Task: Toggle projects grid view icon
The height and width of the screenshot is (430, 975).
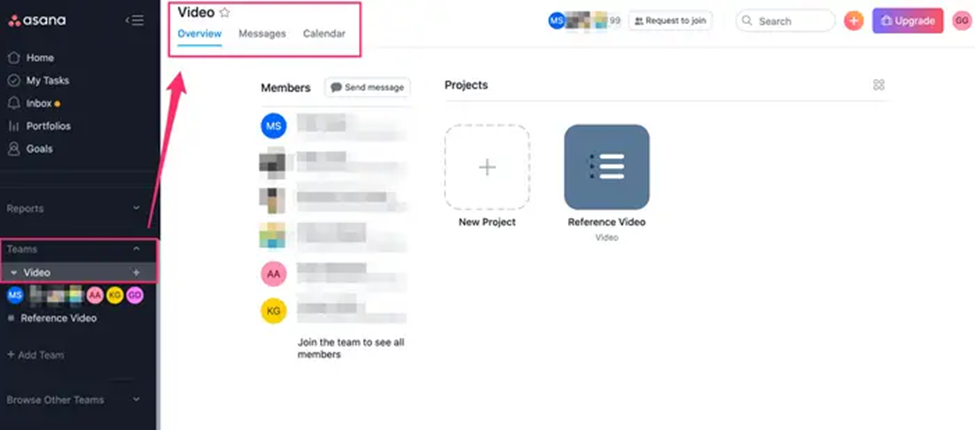Action: tap(879, 85)
